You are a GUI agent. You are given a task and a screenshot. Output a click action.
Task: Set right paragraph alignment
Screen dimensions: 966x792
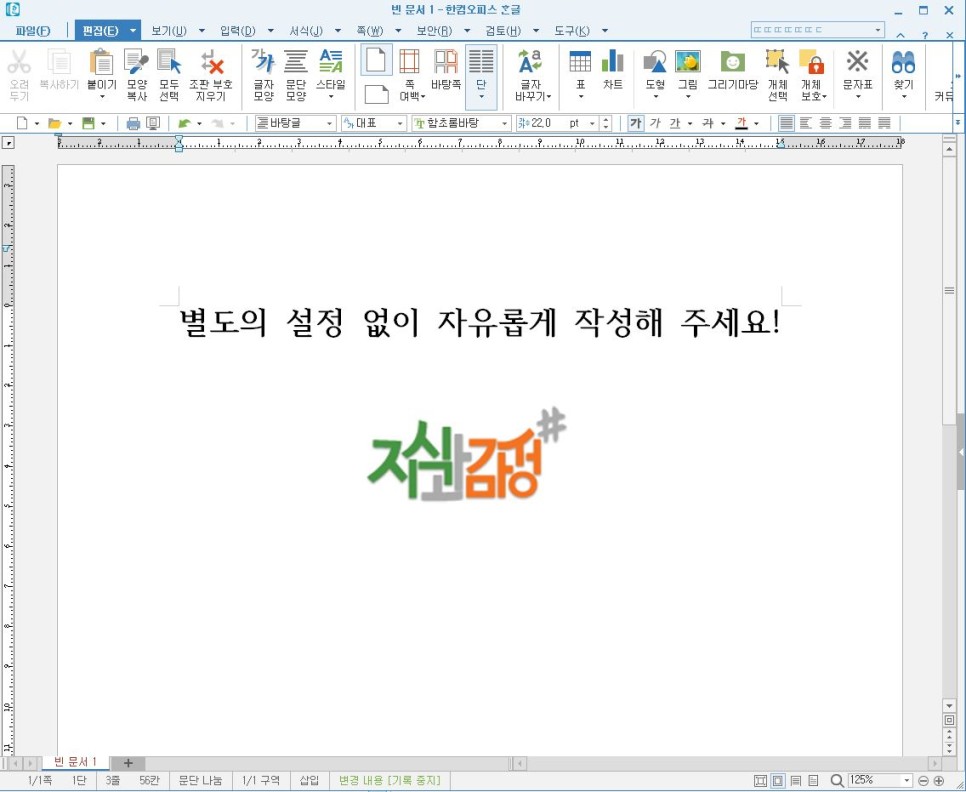pyautogui.click(x=845, y=123)
